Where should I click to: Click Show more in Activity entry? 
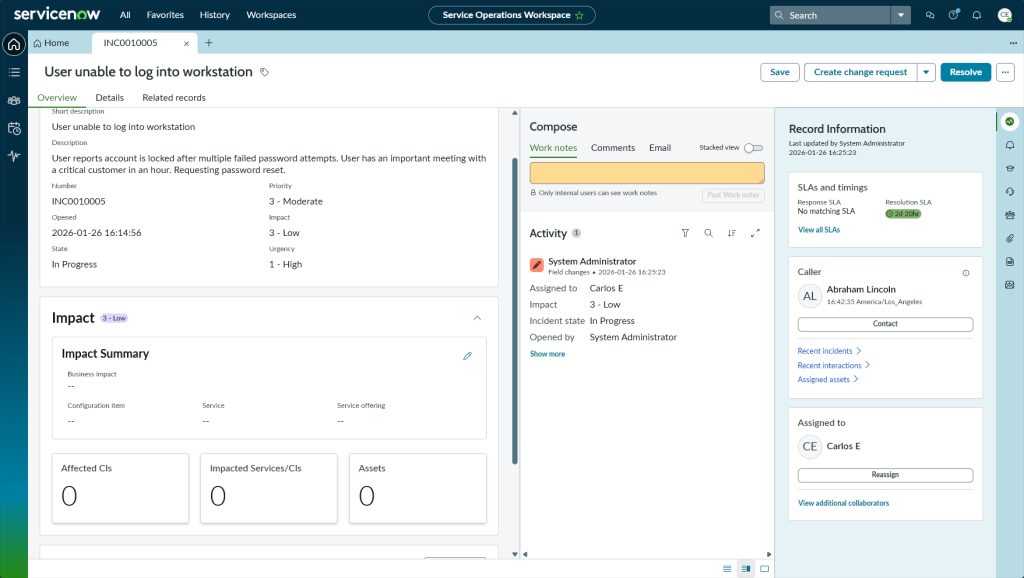click(547, 354)
